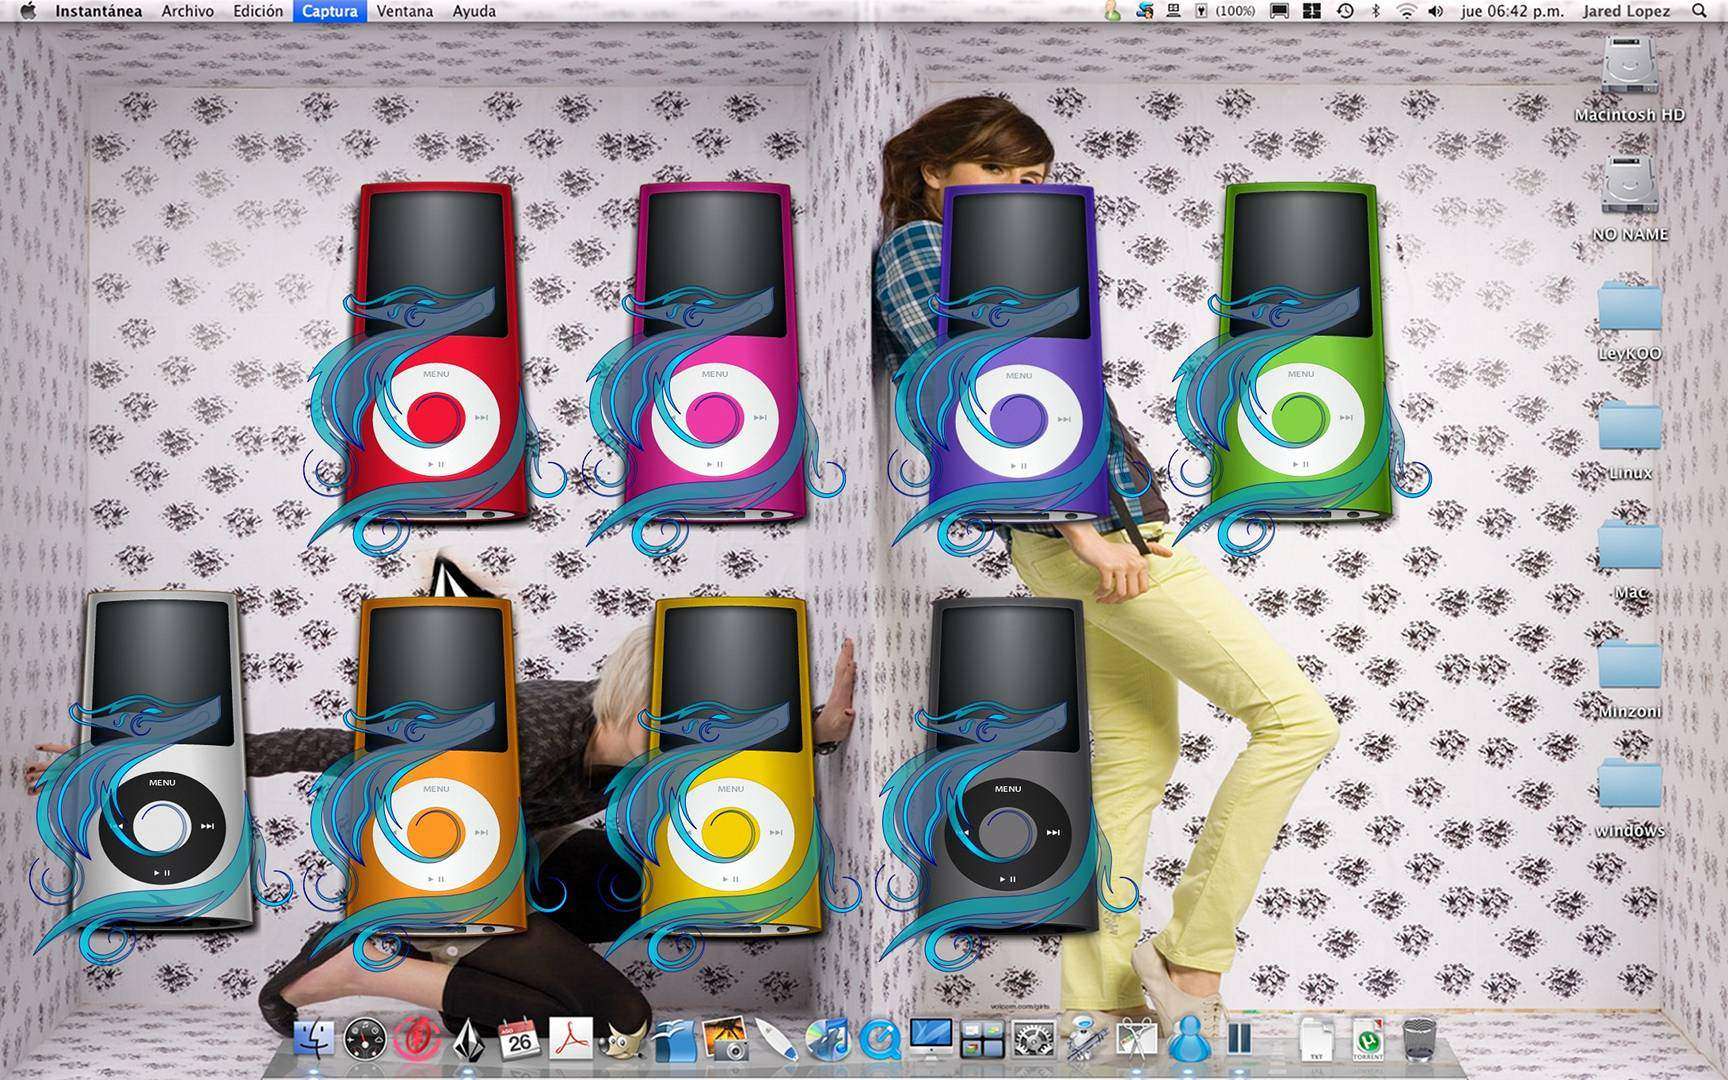1728x1080 pixels.
Task: Click the iMac display icon in the dock
Action: pos(931,1040)
